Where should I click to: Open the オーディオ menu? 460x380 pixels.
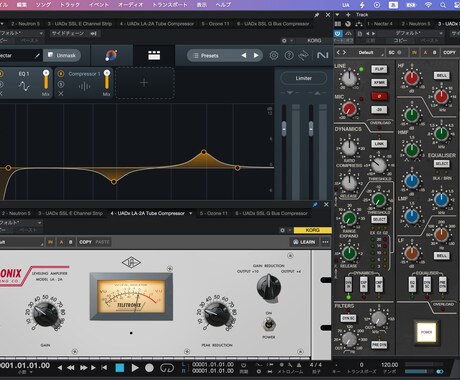point(131,5)
